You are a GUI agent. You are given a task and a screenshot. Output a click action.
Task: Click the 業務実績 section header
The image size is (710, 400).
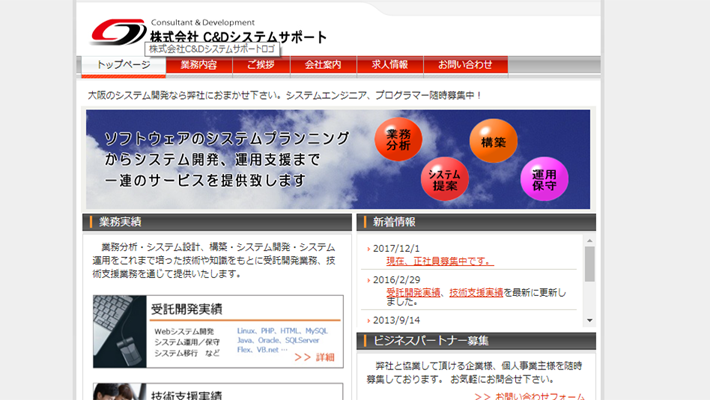pyautogui.click(x=217, y=222)
